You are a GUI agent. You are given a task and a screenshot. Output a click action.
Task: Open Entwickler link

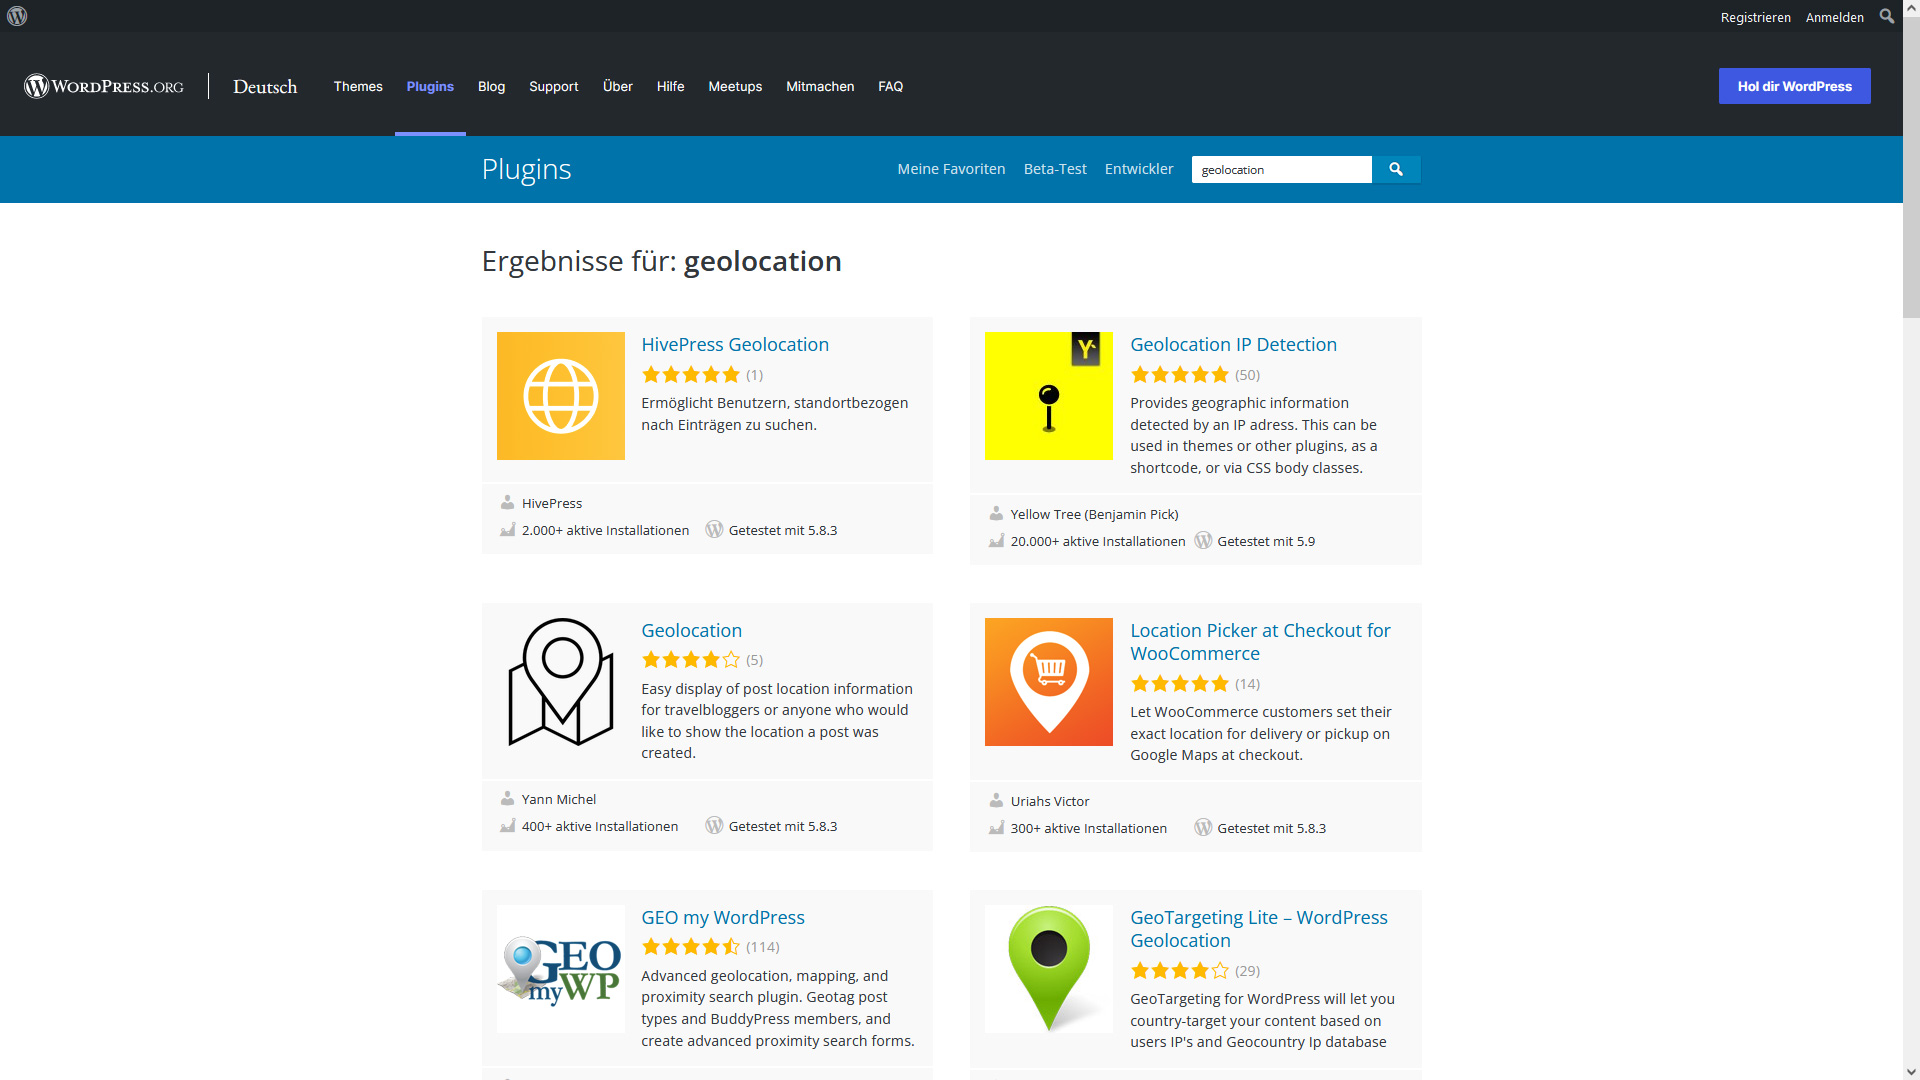coord(1139,169)
